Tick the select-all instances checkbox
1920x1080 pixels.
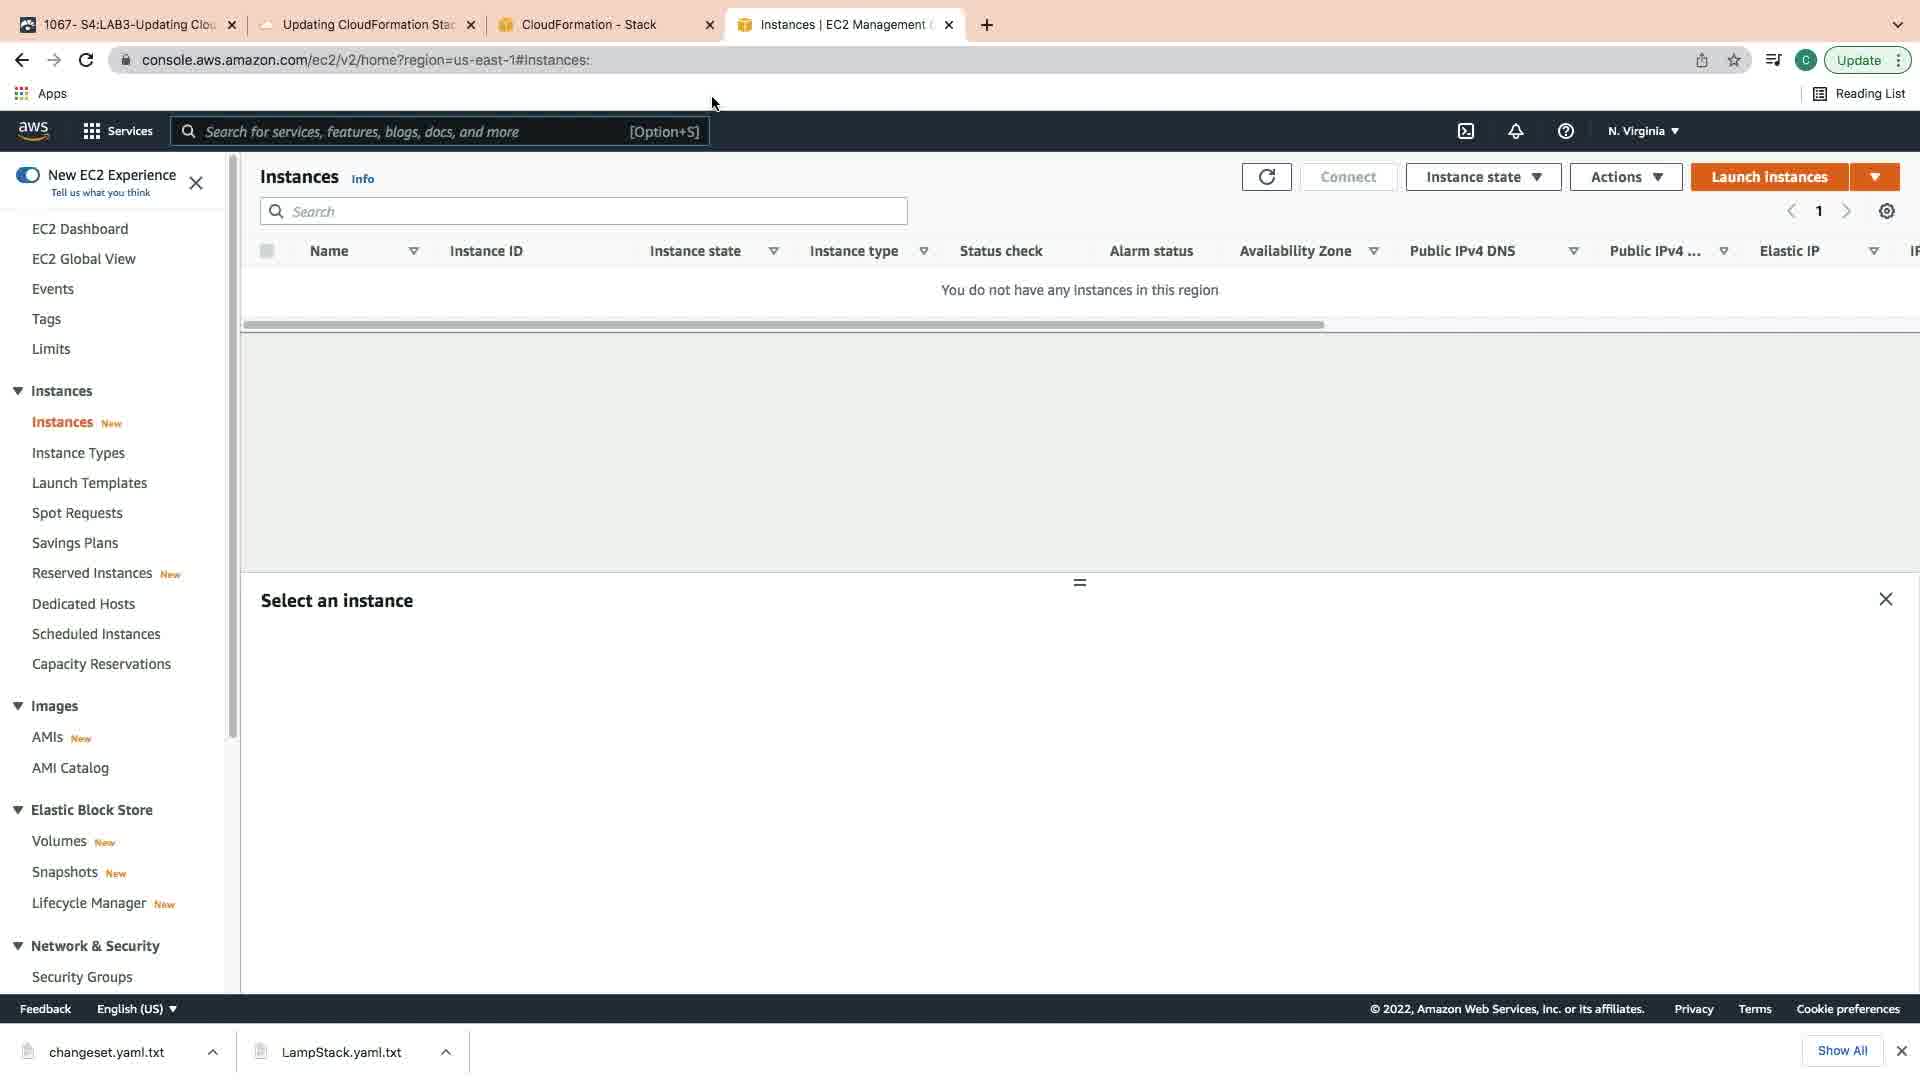click(x=267, y=251)
